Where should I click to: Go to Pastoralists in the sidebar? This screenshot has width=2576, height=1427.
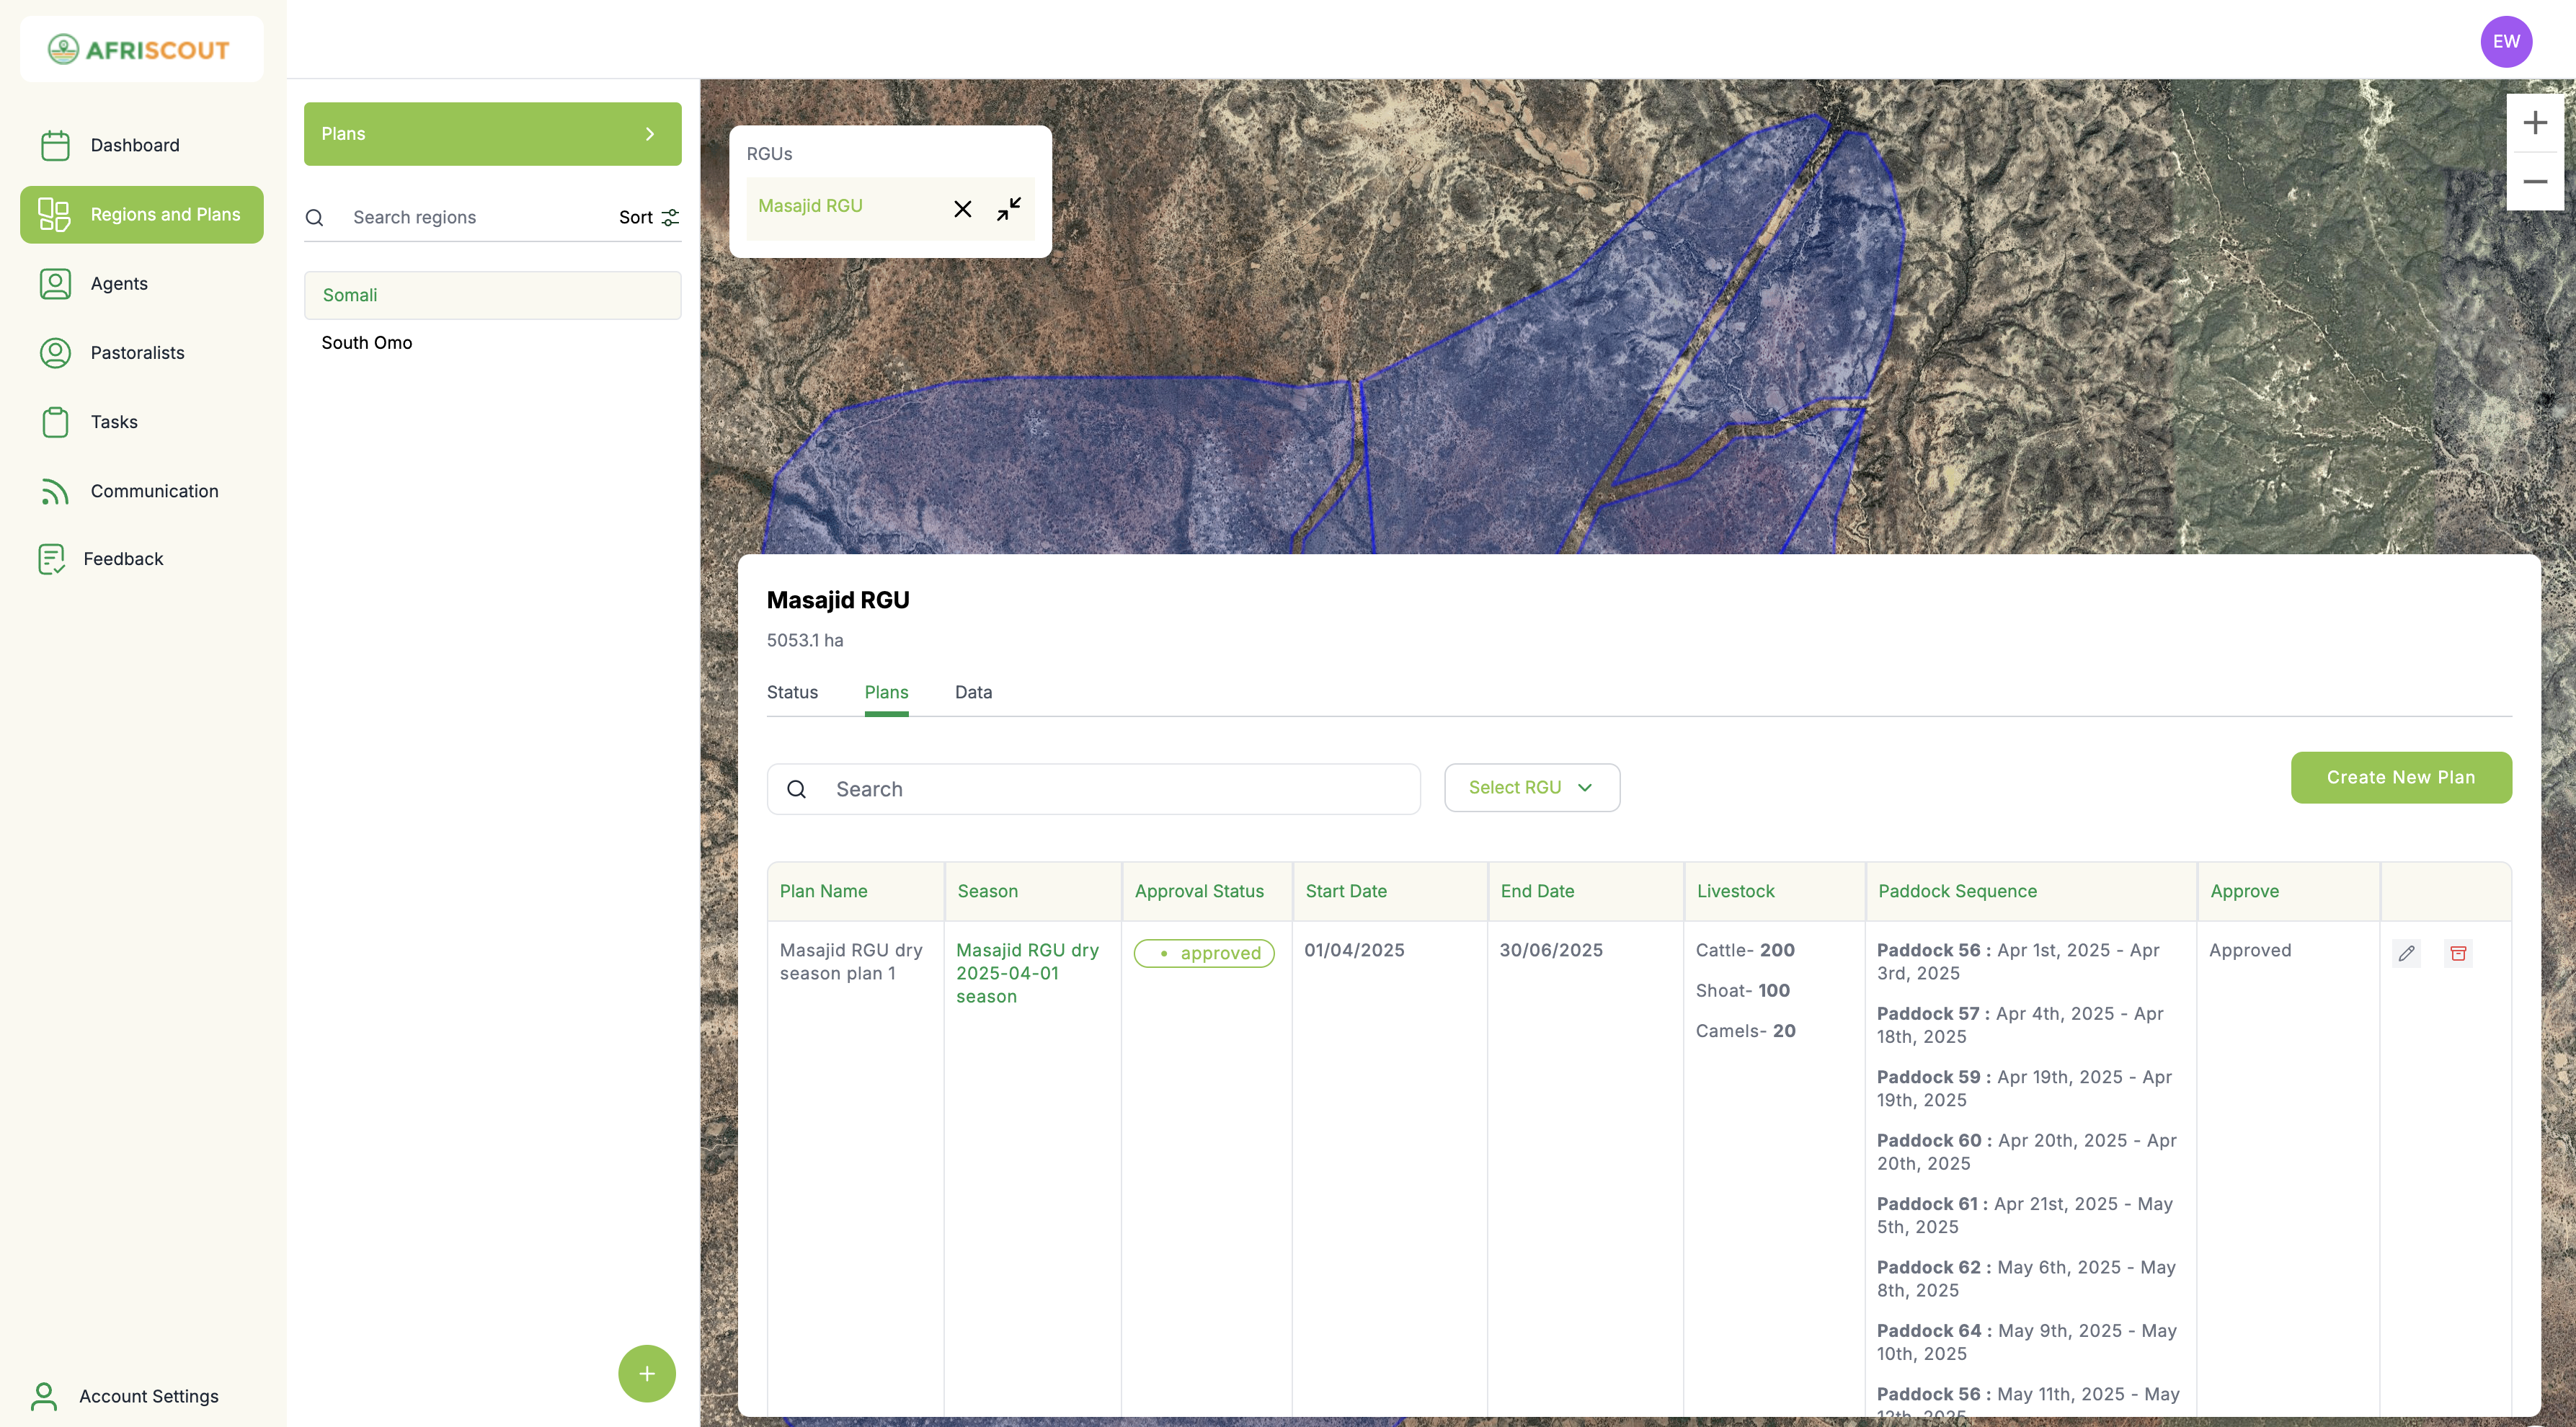[137, 352]
